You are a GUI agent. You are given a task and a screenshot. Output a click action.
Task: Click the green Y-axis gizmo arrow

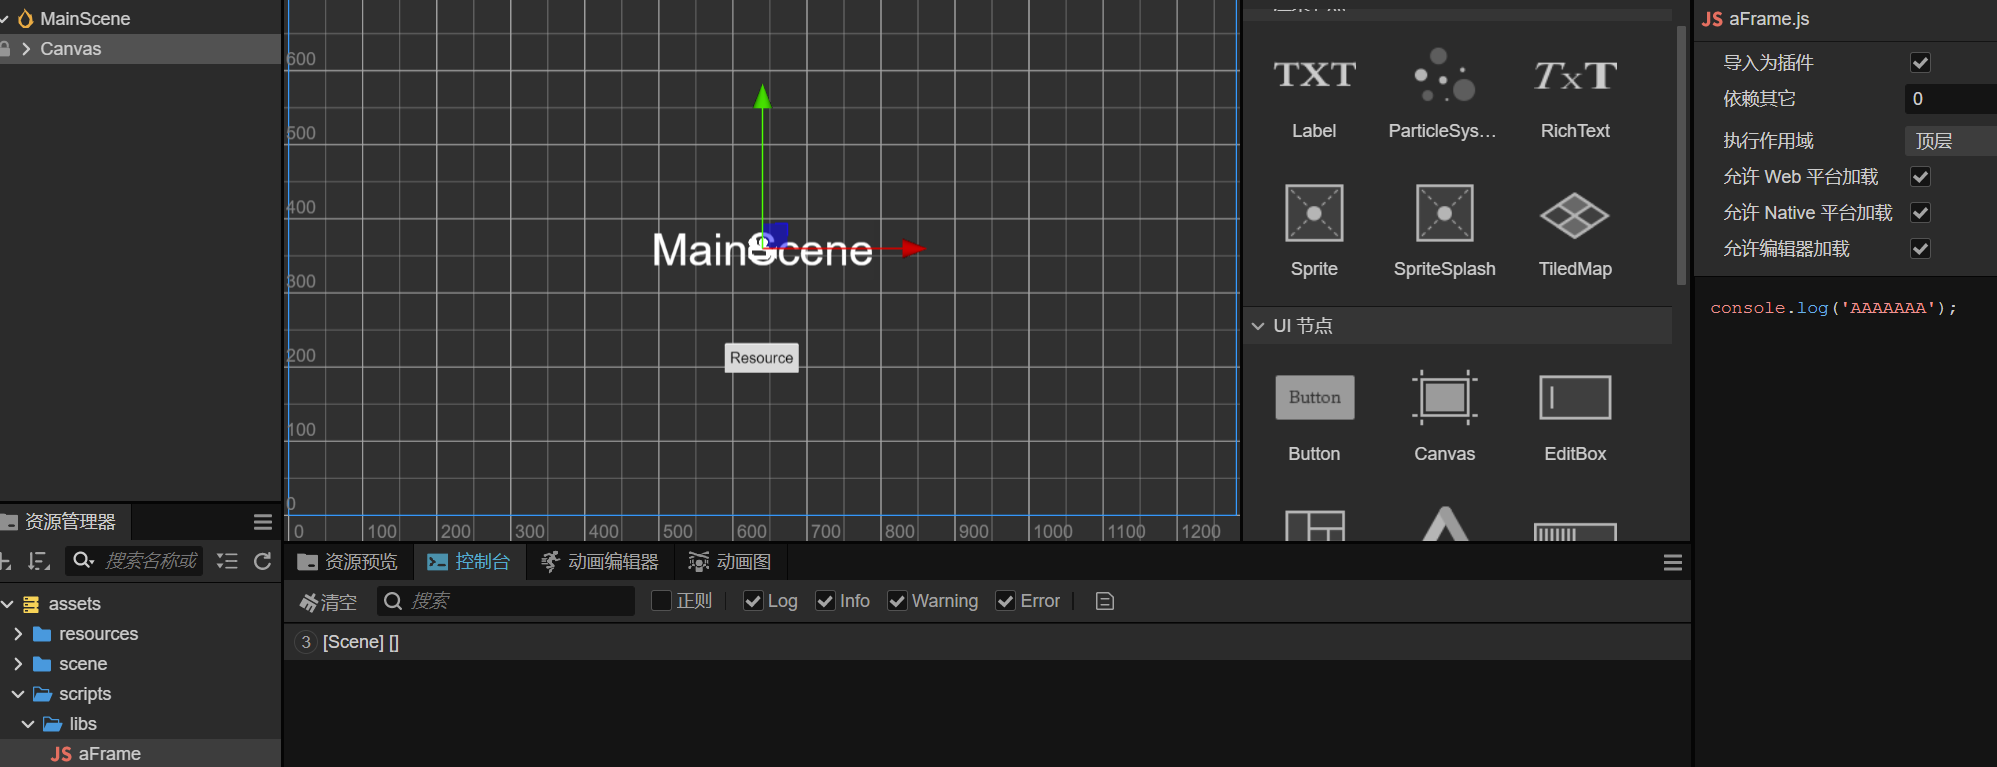pos(763,96)
